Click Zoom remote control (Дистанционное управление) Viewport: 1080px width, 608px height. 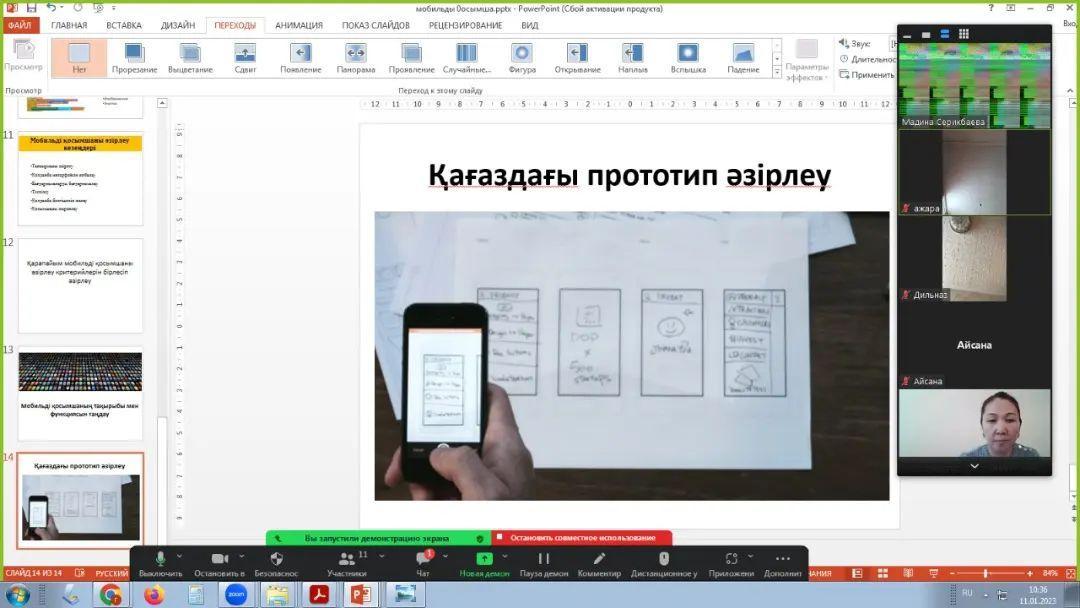click(x=664, y=564)
